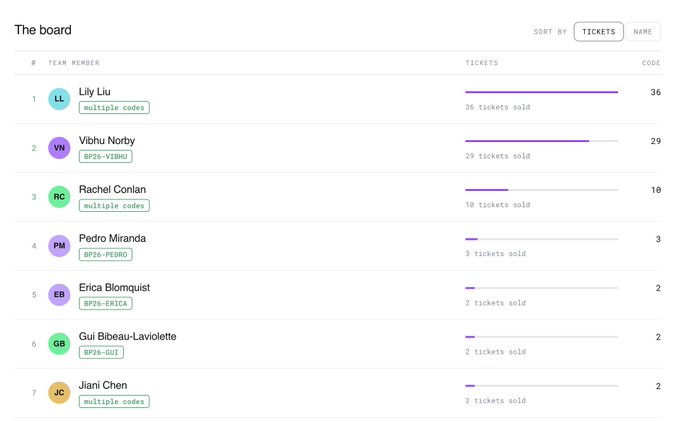Click the code count 29 for Vibhu Norby

[x=656, y=141]
